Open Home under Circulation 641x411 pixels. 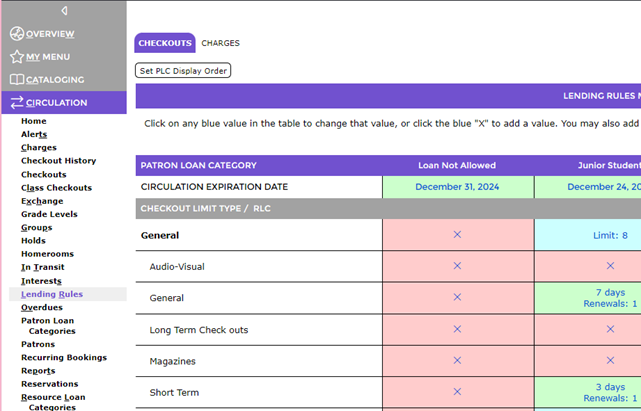34,121
